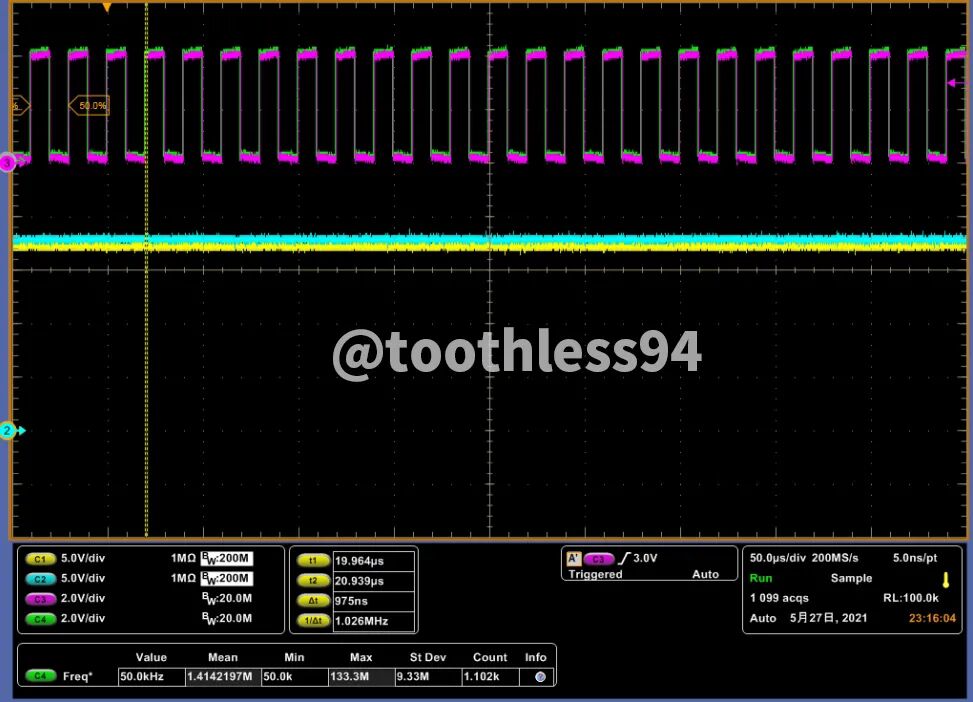
Task: Select the C1 channel badge
Action: click(x=40, y=559)
